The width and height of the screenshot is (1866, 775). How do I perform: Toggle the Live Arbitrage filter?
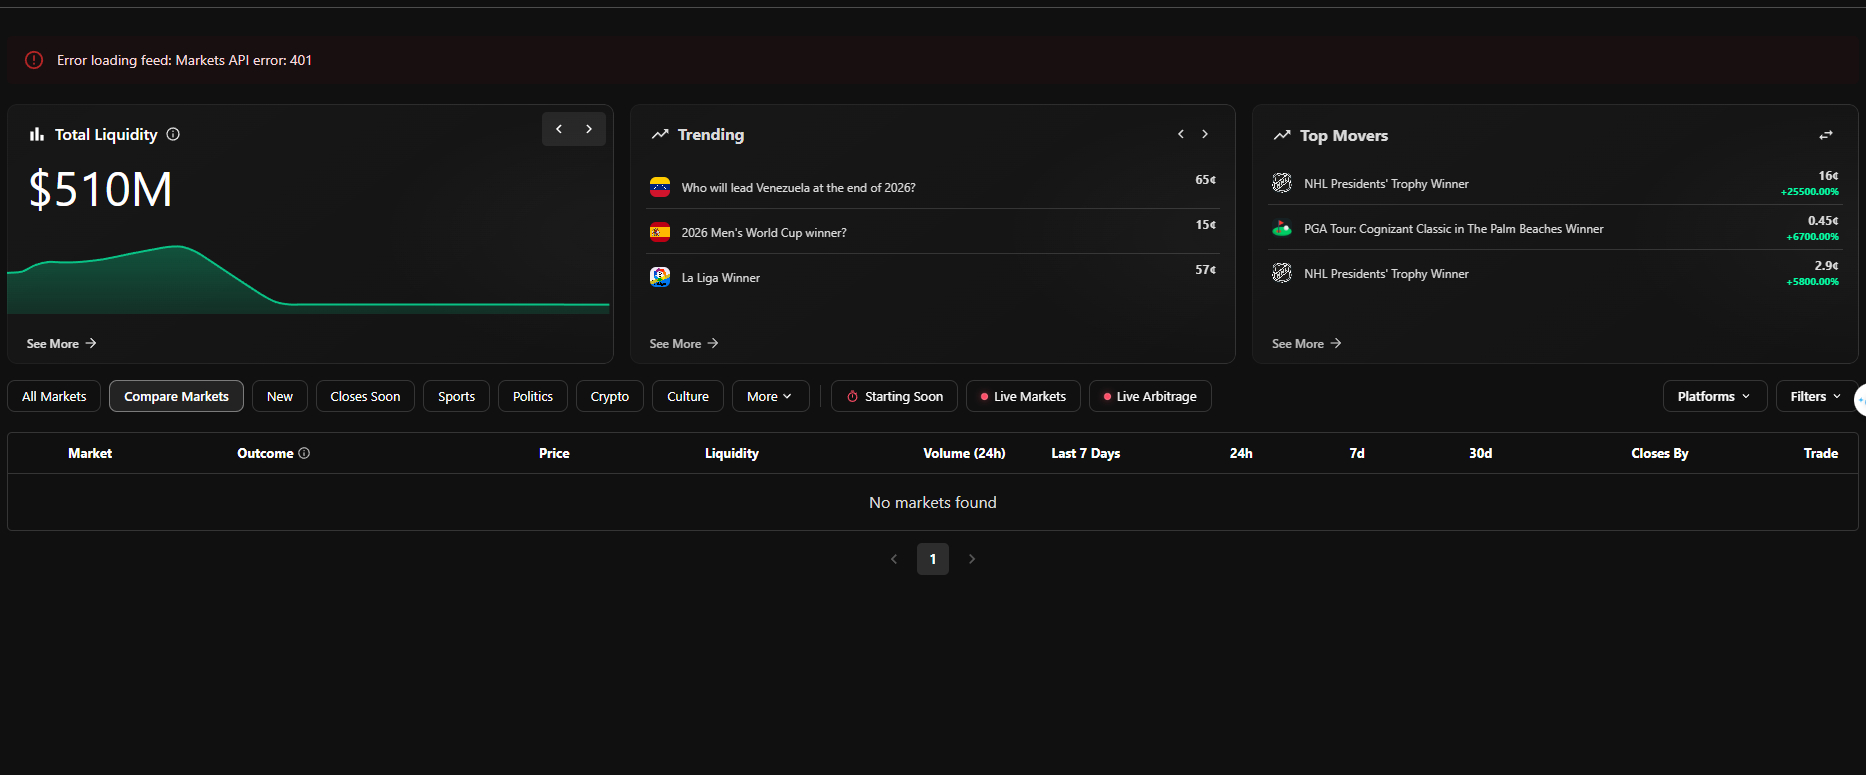1149,397
